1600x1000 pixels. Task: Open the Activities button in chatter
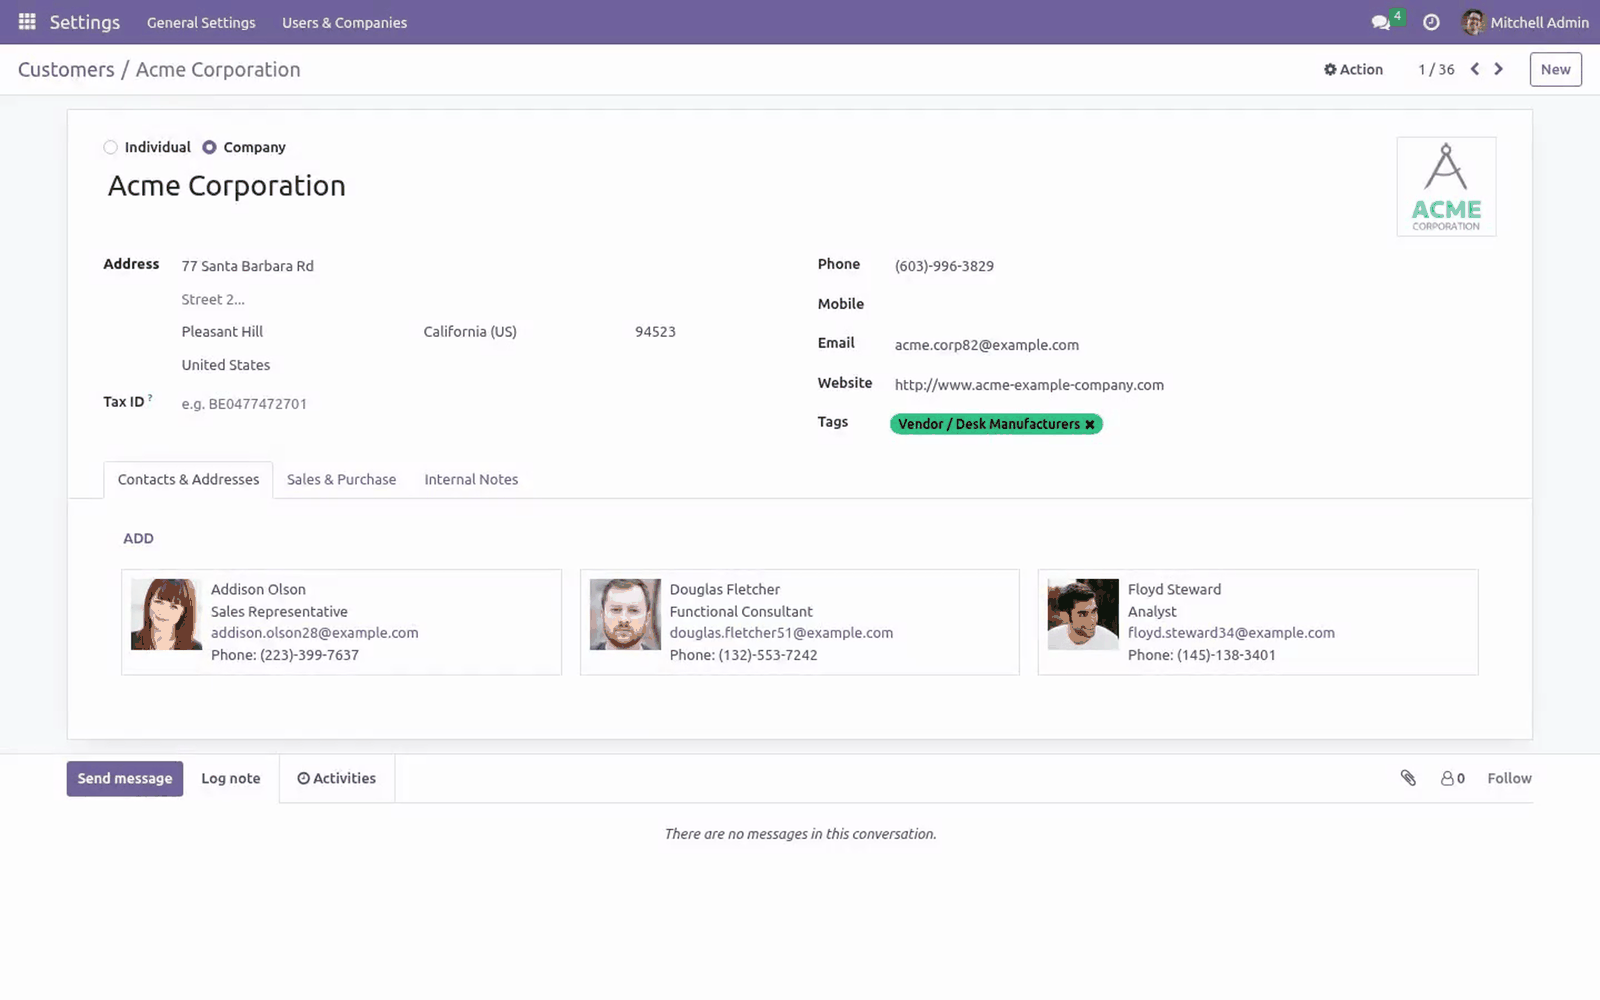coord(337,779)
